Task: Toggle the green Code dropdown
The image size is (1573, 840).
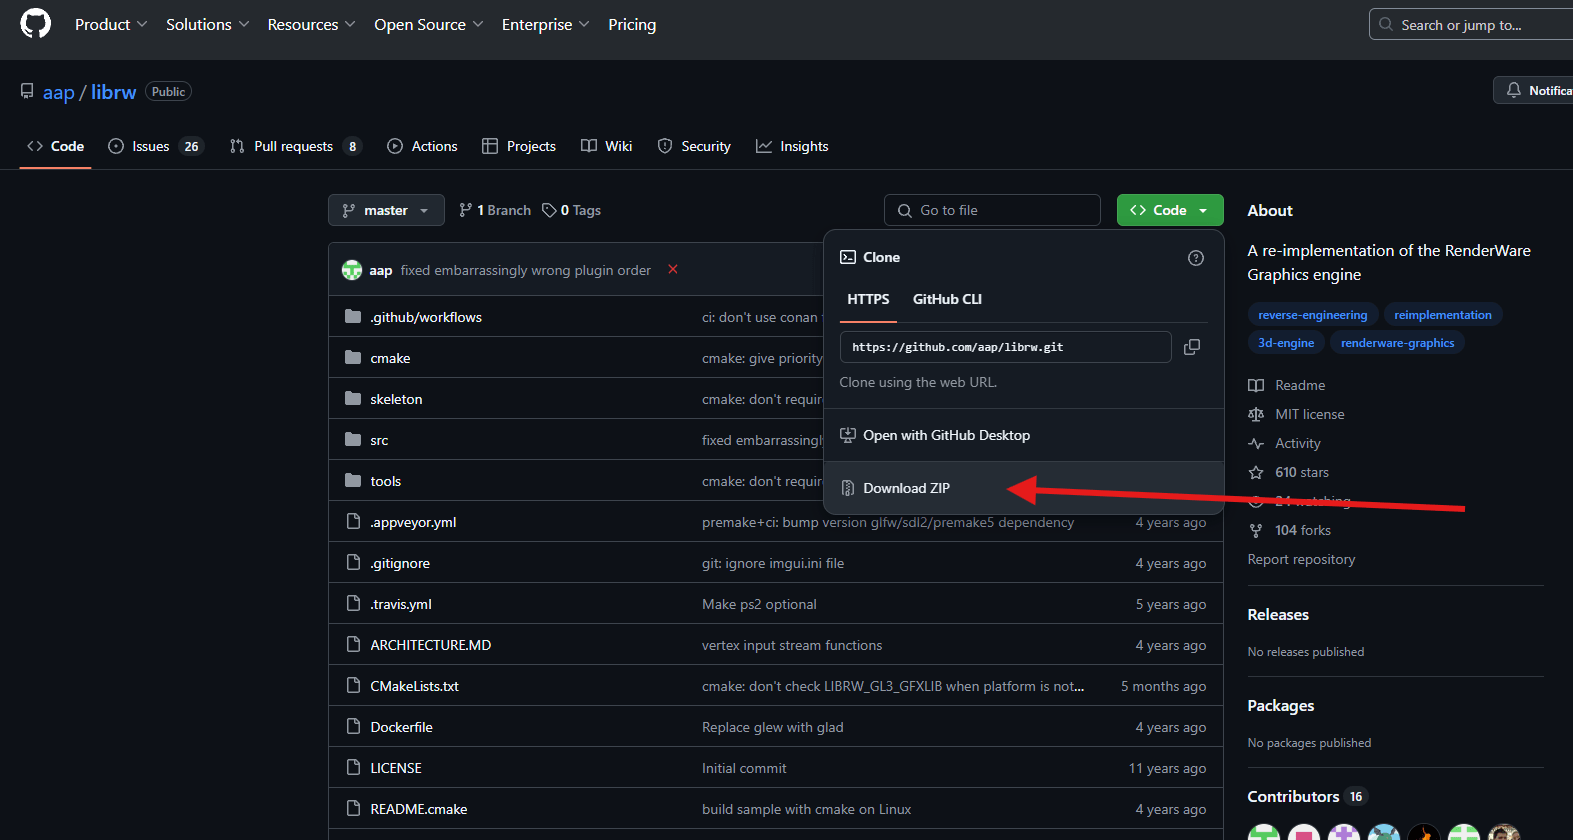Action: click(1170, 210)
